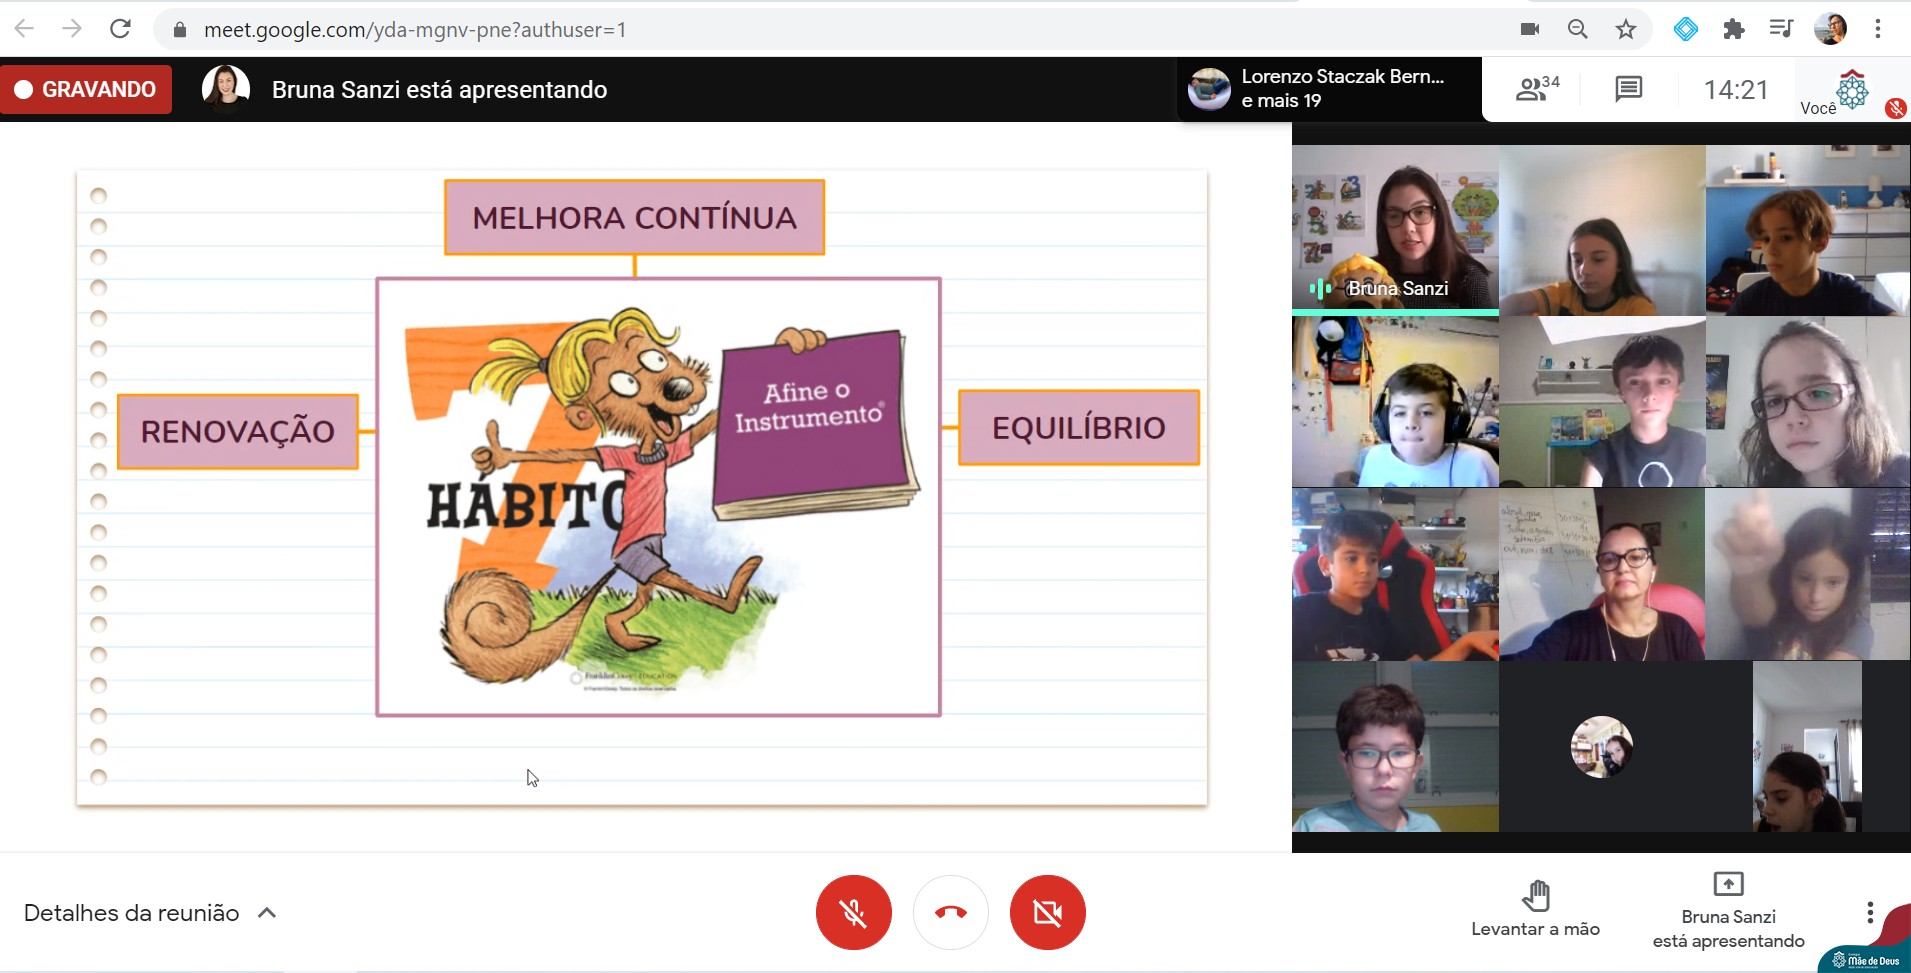The width and height of the screenshot is (1911, 973).
Task: Click the camera indicator in address bar
Action: click(1529, 29)
